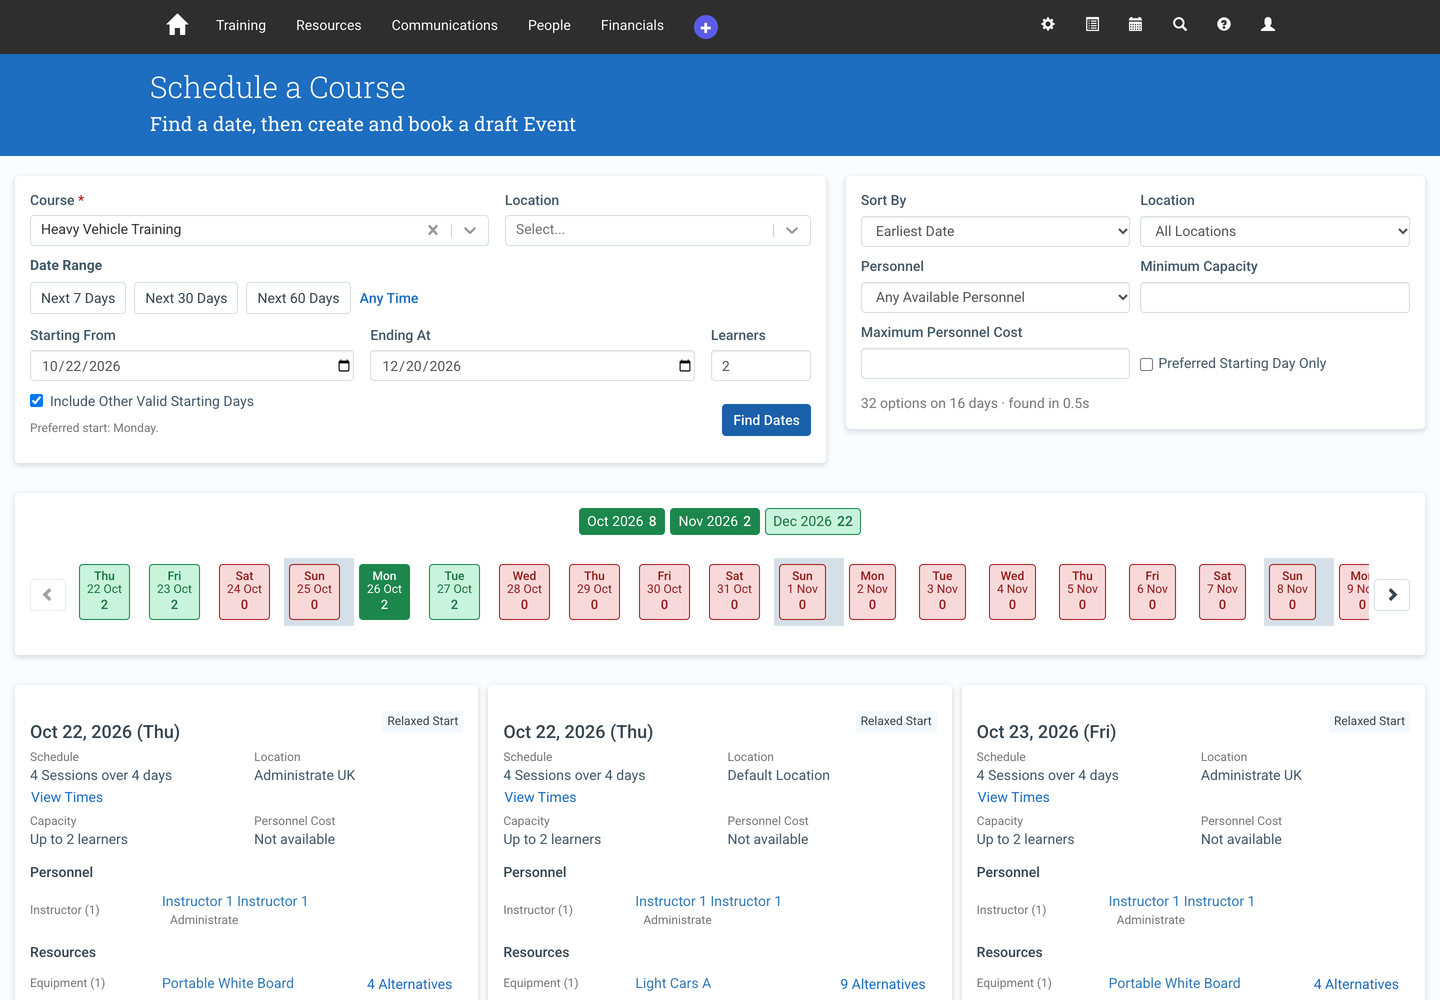Jump to the Nov 2026 month badge

coord(715,521)
